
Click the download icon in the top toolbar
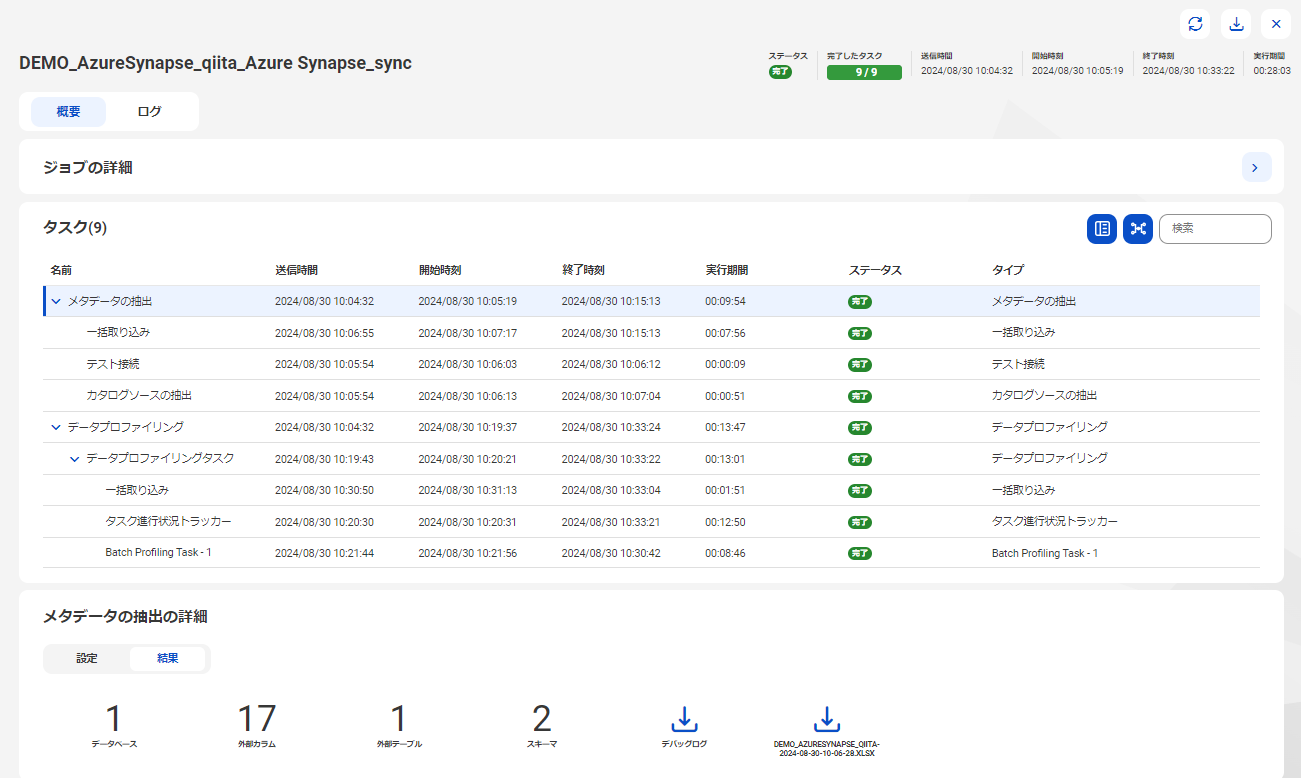tap(1237, 23)
